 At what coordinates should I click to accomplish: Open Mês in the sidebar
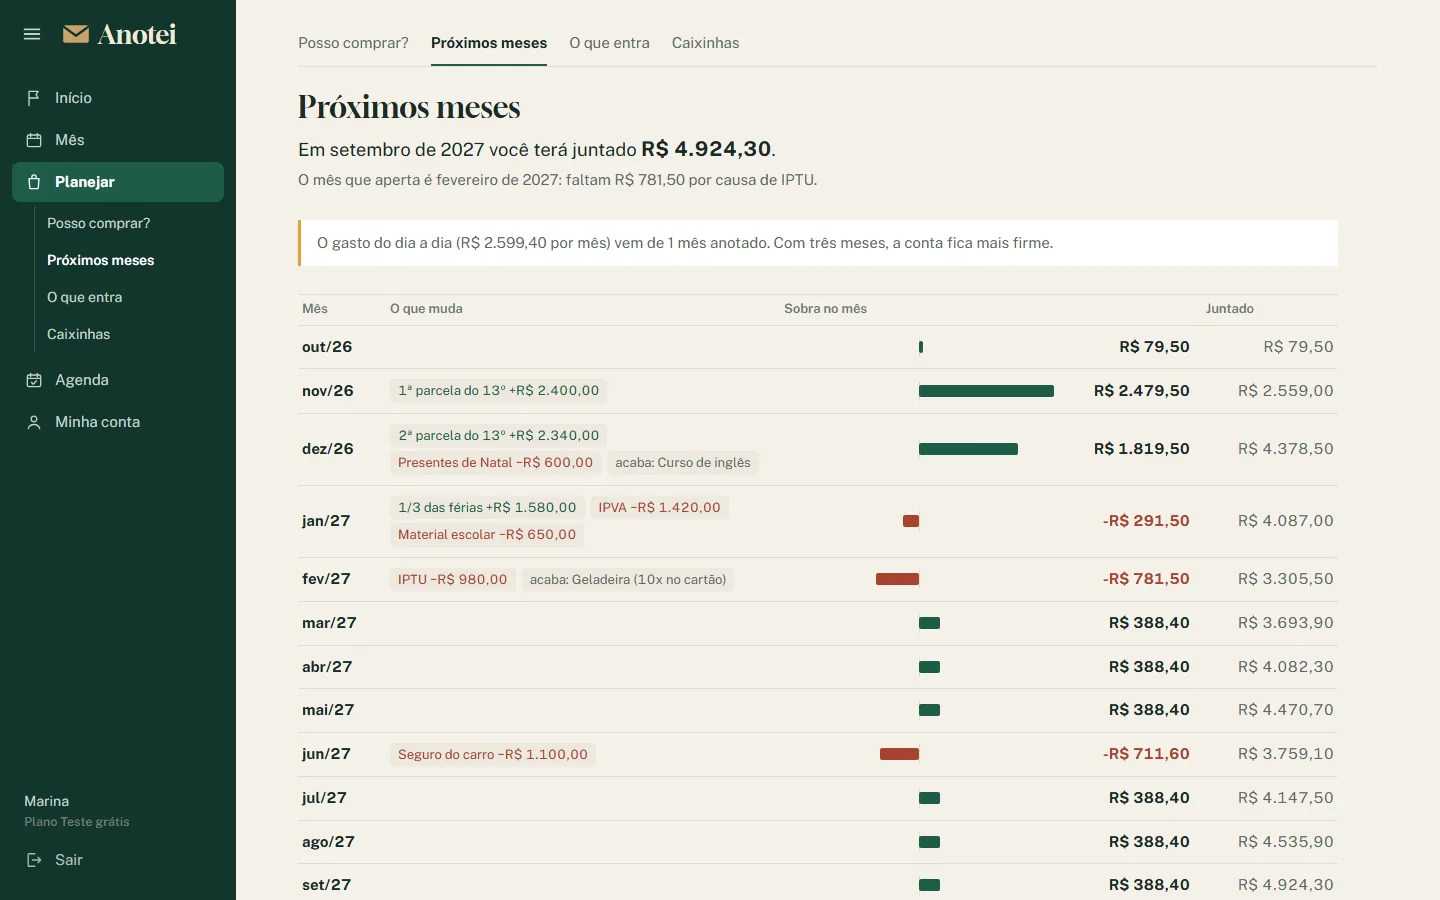(118, 140)
